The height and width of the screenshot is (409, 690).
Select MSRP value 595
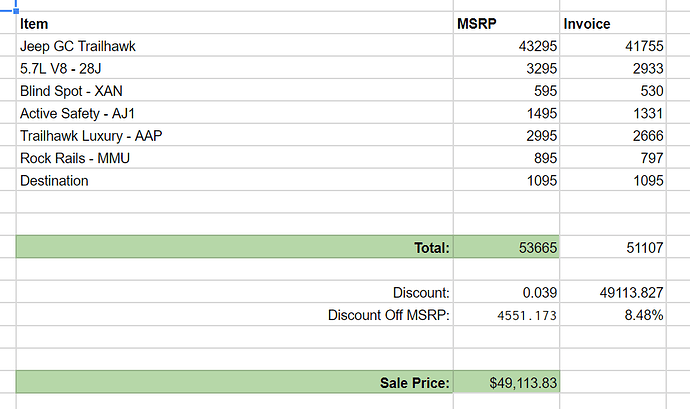pyautogui.click(x=506, y=90)
